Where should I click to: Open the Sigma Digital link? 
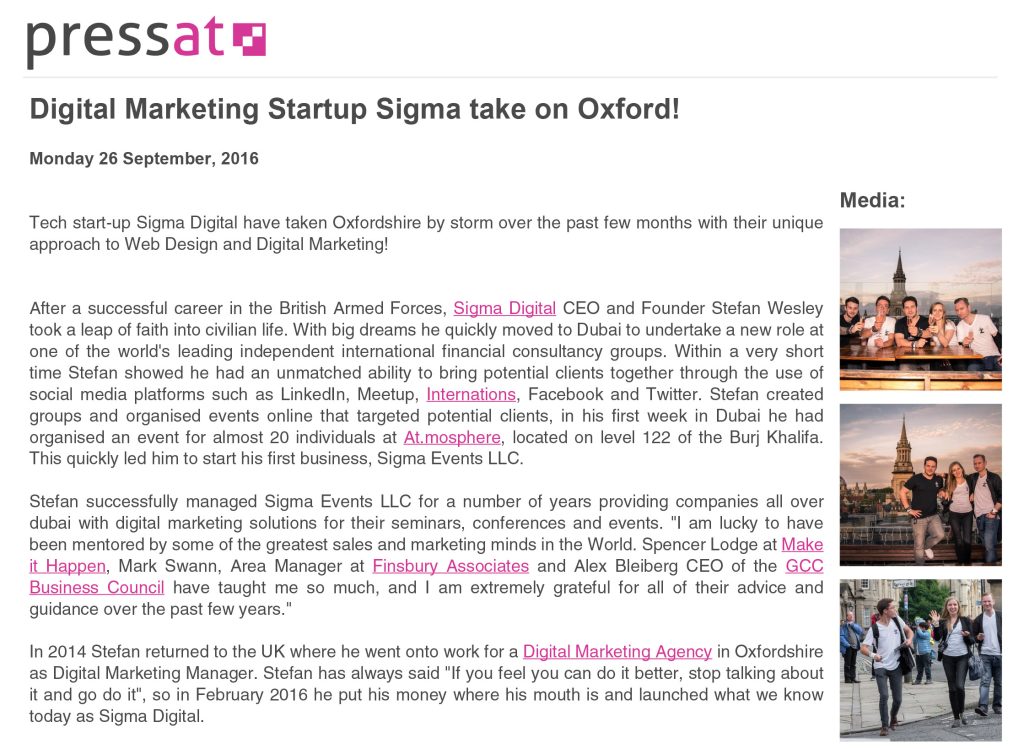504,308
